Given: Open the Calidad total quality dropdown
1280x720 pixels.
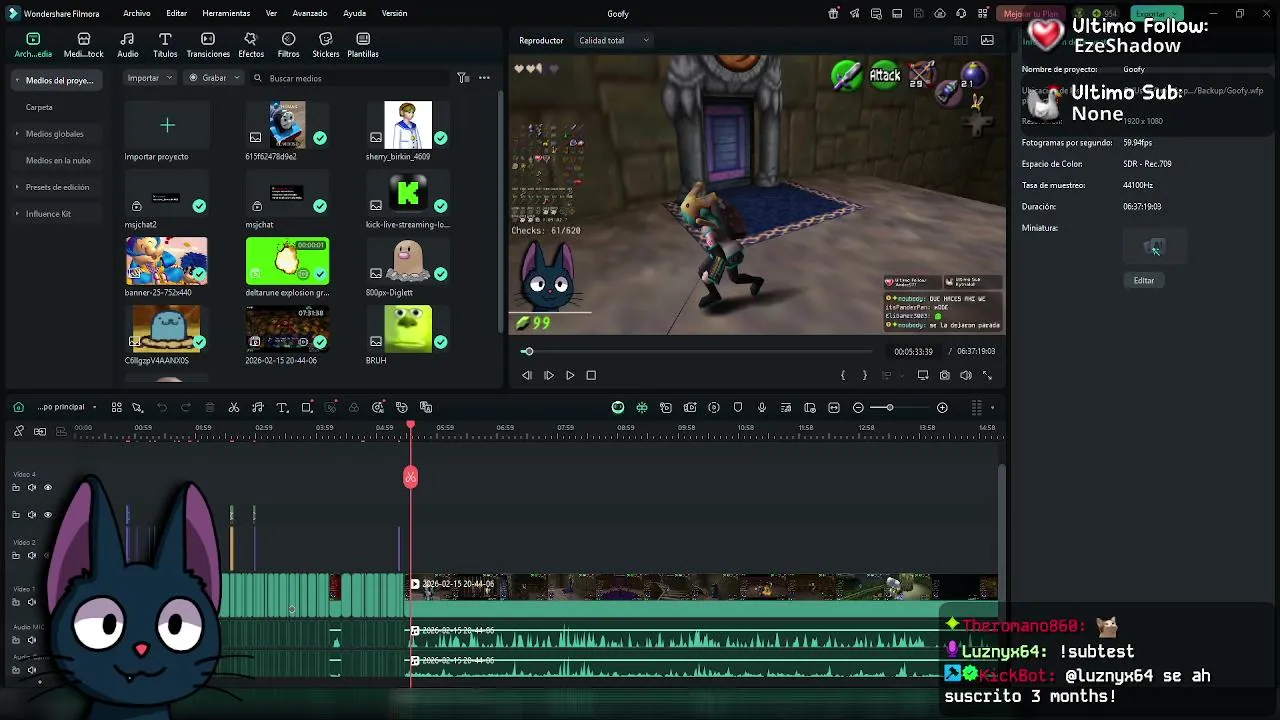Looking at the screenshot, I should [x=614, y=40].
